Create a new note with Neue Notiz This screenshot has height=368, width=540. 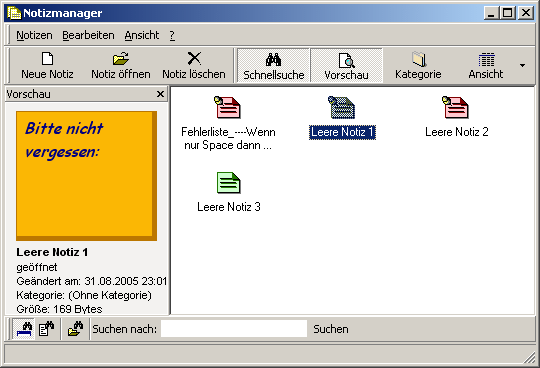47,65
